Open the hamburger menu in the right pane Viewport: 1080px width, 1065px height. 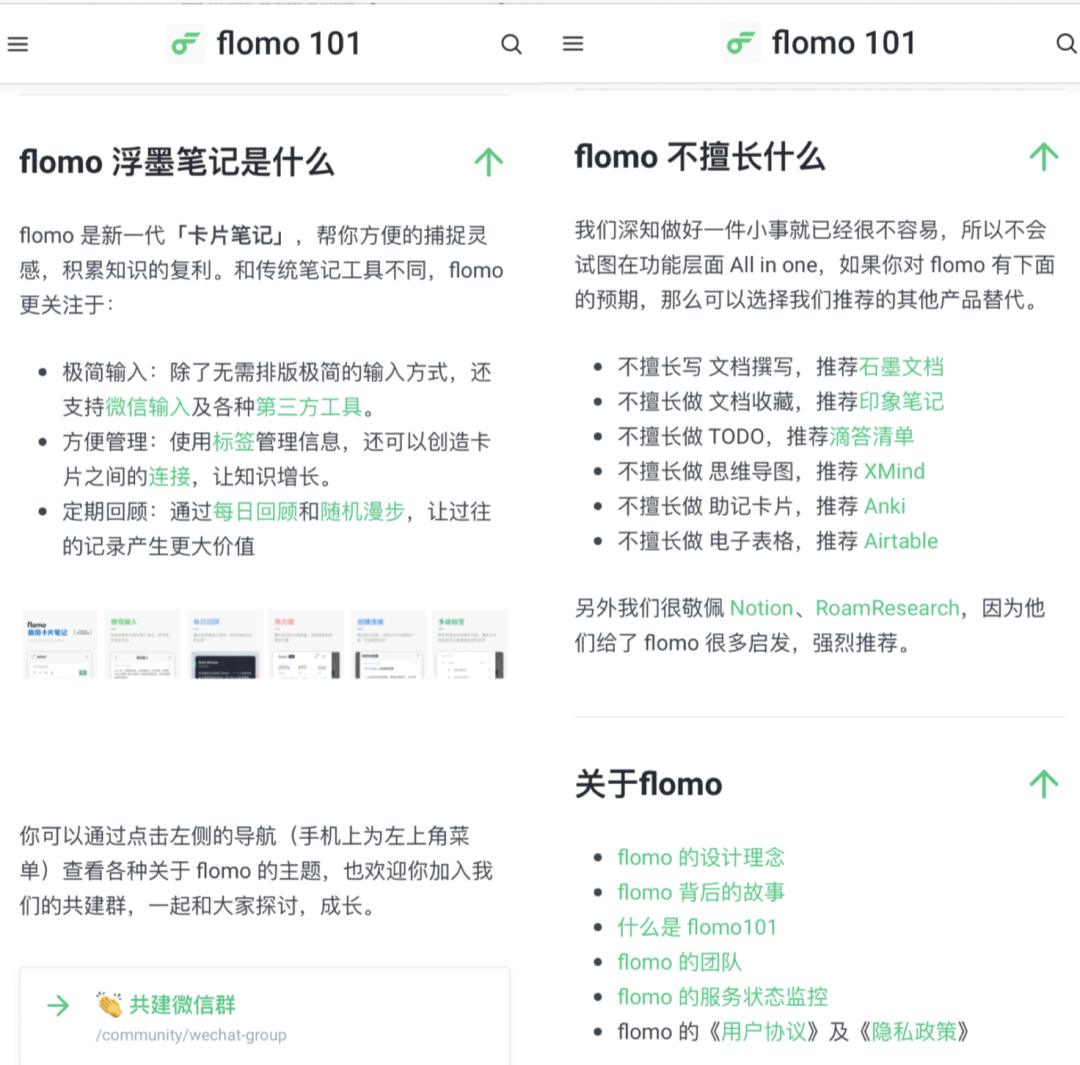573,44
